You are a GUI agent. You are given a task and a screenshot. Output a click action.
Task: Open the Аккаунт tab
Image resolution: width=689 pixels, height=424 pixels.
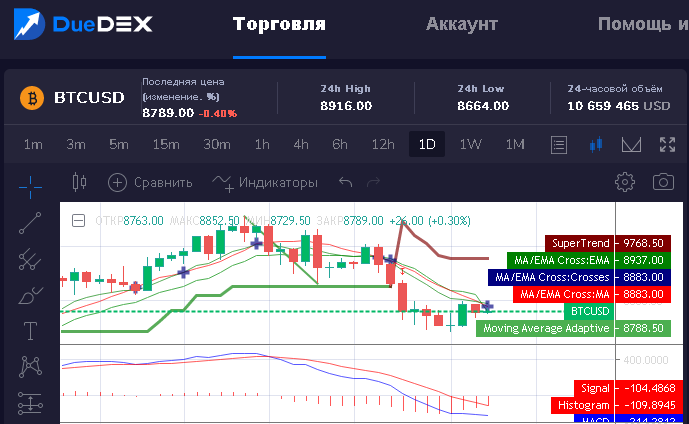pyautogui.click(x=461, y=24)
